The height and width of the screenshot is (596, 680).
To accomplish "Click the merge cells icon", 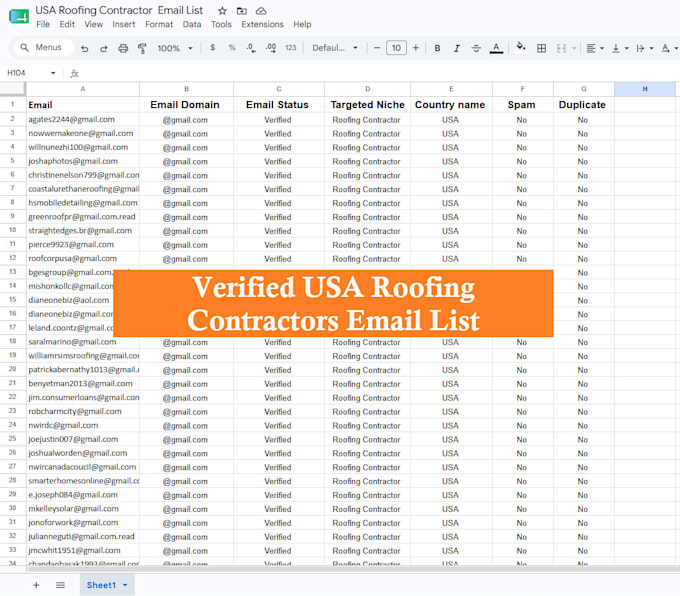I will coord(561,48).
